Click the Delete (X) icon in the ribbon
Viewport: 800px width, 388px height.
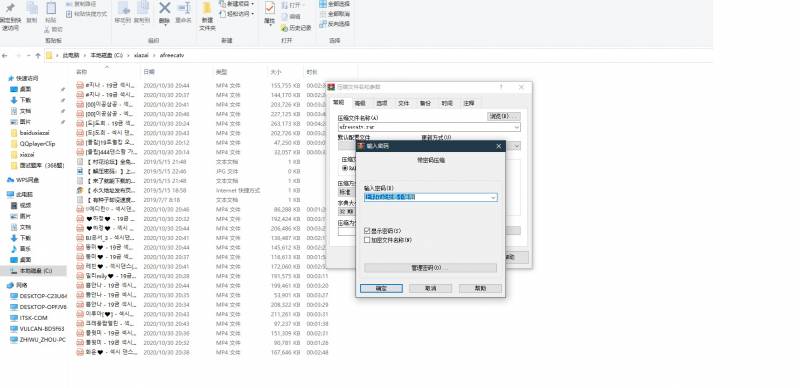(x=164, y=8)
